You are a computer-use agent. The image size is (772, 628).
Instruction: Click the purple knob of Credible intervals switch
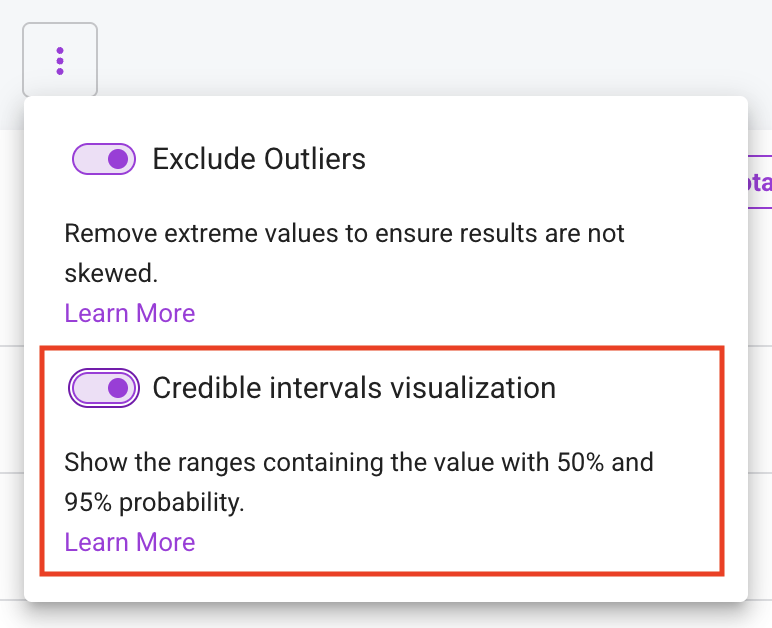click(118, 388)
